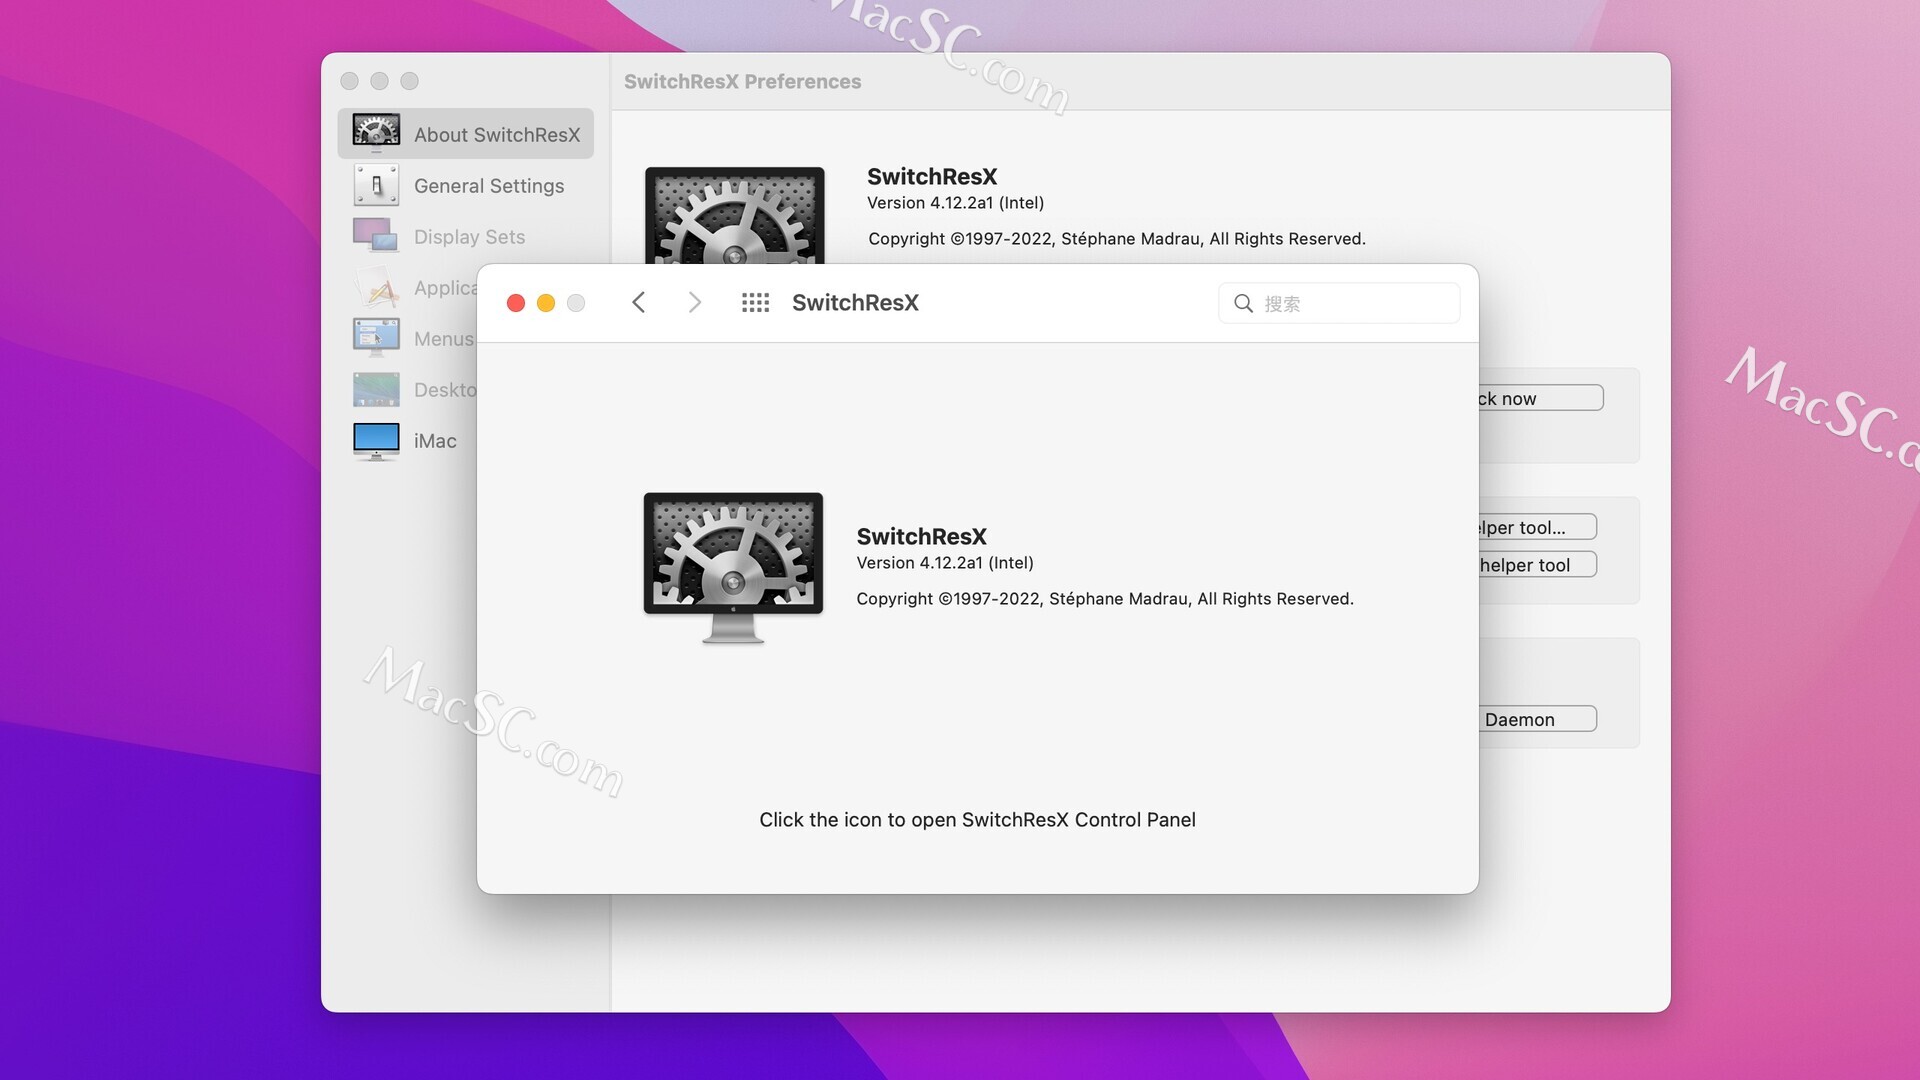The width and height of the screenshot is (1920, 1080).
Task: Click 'Version 4.12.2a1 (Intel)' in the front pane
Action: [945, 563]
